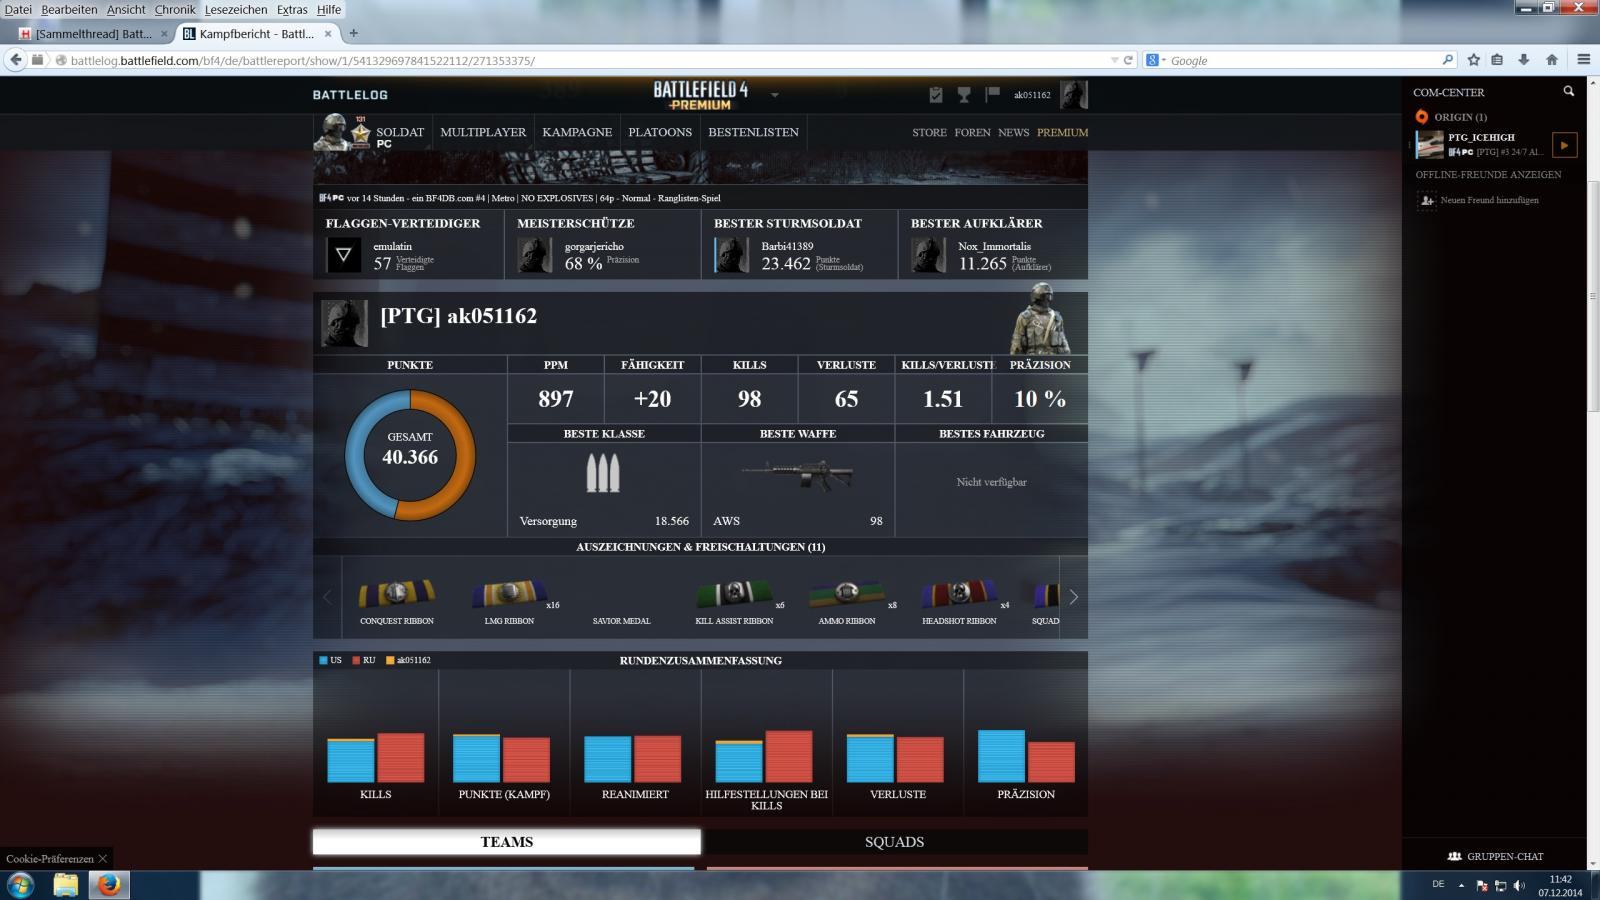Open the Windows Start menu

(20, 885)
